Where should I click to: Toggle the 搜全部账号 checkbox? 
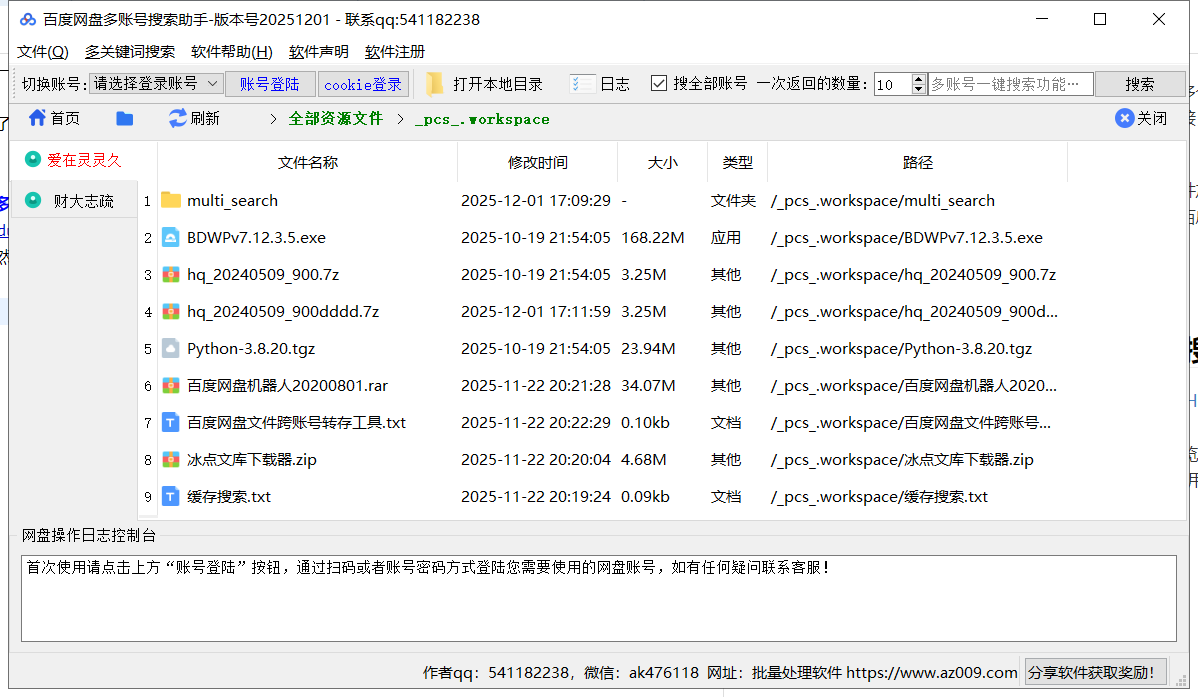[x=659, y=84]
